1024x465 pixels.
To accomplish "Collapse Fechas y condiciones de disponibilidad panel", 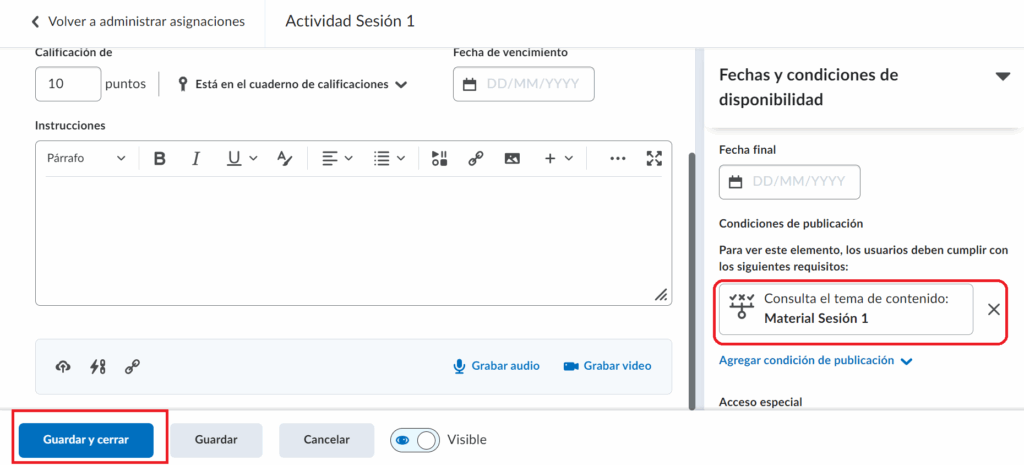I will click(1002, 76).
